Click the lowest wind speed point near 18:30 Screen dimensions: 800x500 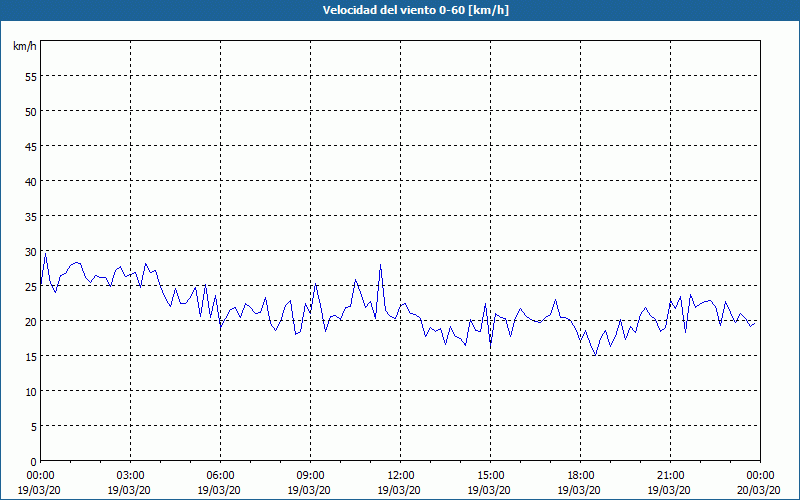pyautogui.click(x=595, y=356)
